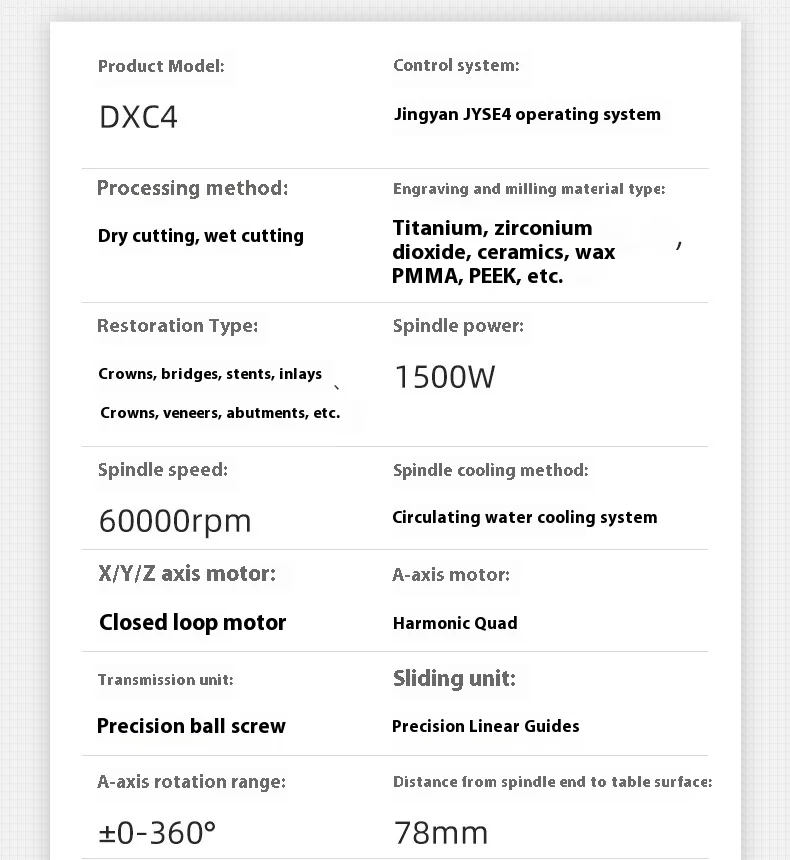Click 'Engraving and milling material type:' heading

point(529,188)
